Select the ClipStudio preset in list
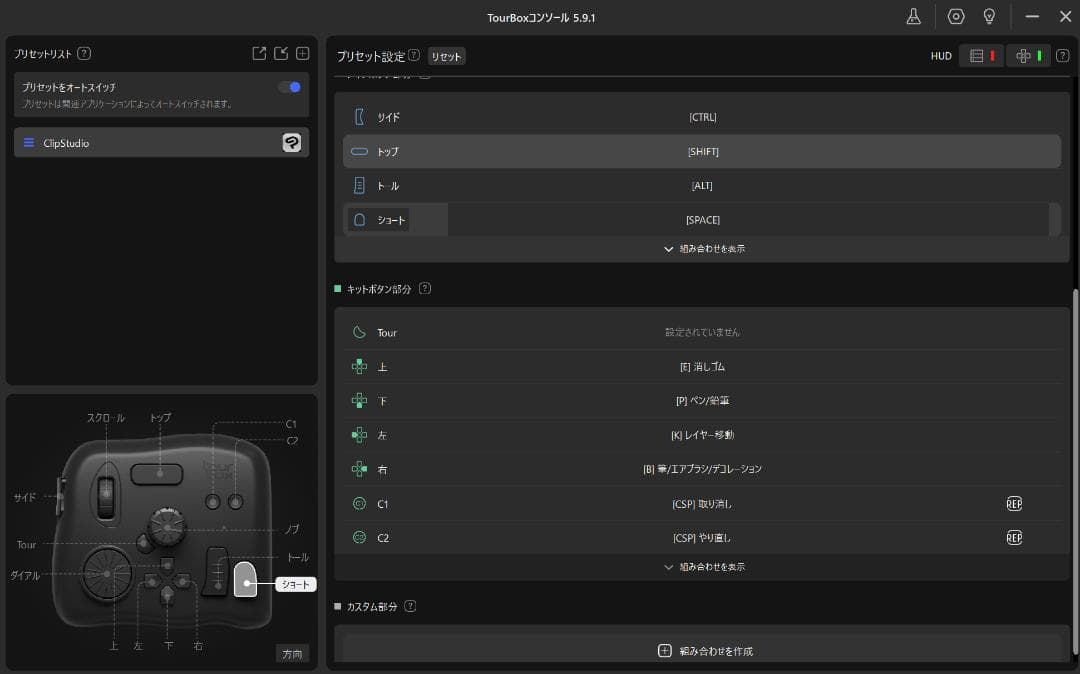The width and height of the screenshot is (1080, 674). click(150, 143)
